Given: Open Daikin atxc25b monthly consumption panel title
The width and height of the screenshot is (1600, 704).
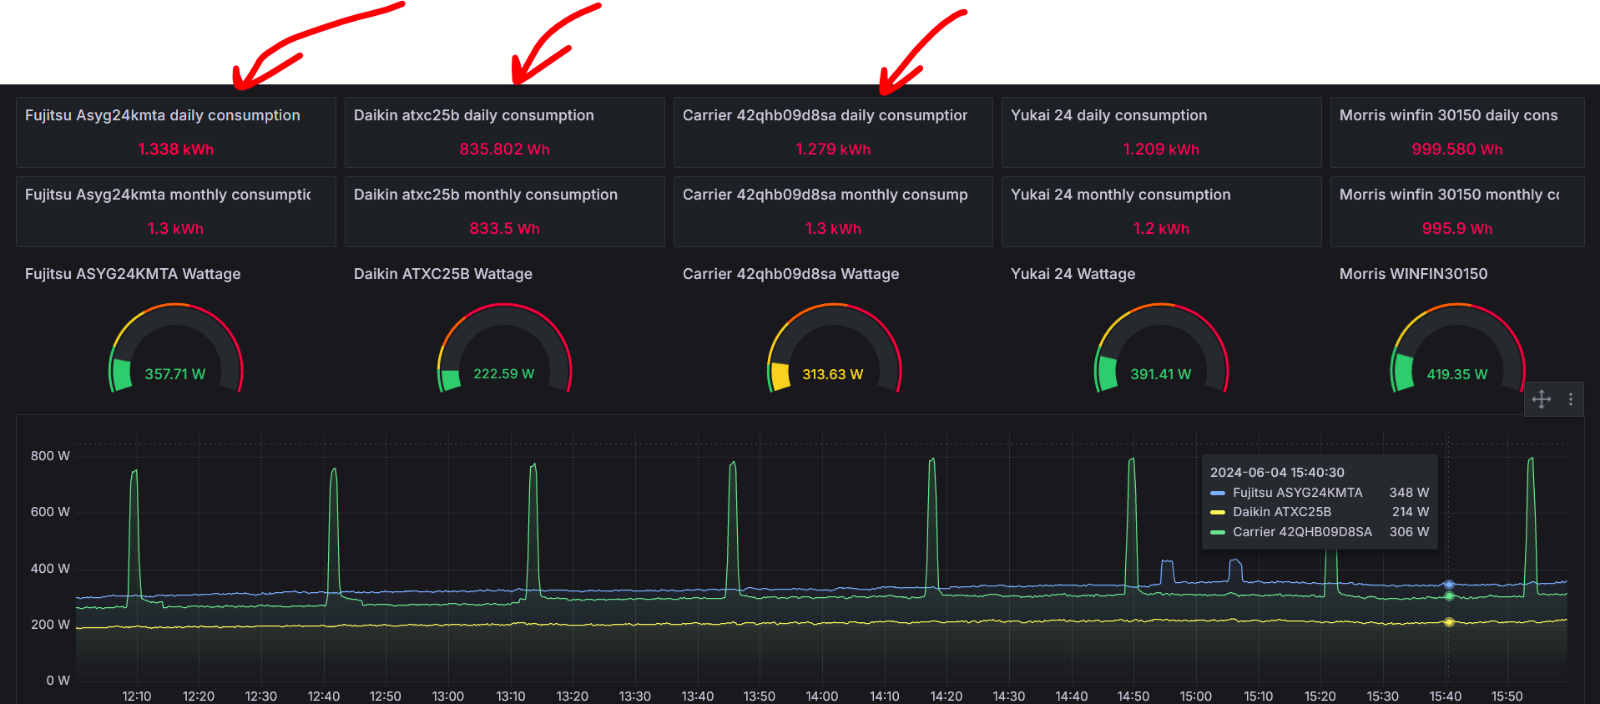Looking at the screenshot, I should (486, 194).
